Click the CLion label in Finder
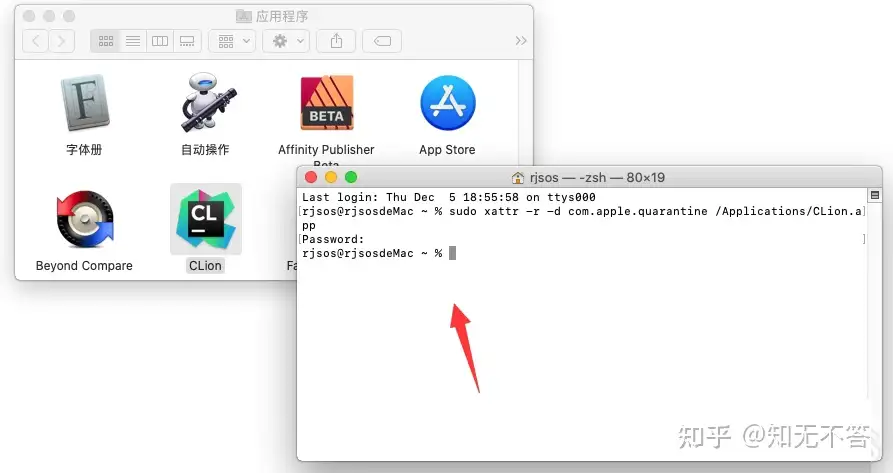This screenshot has height=473, width=893. [x=205, y=266]
